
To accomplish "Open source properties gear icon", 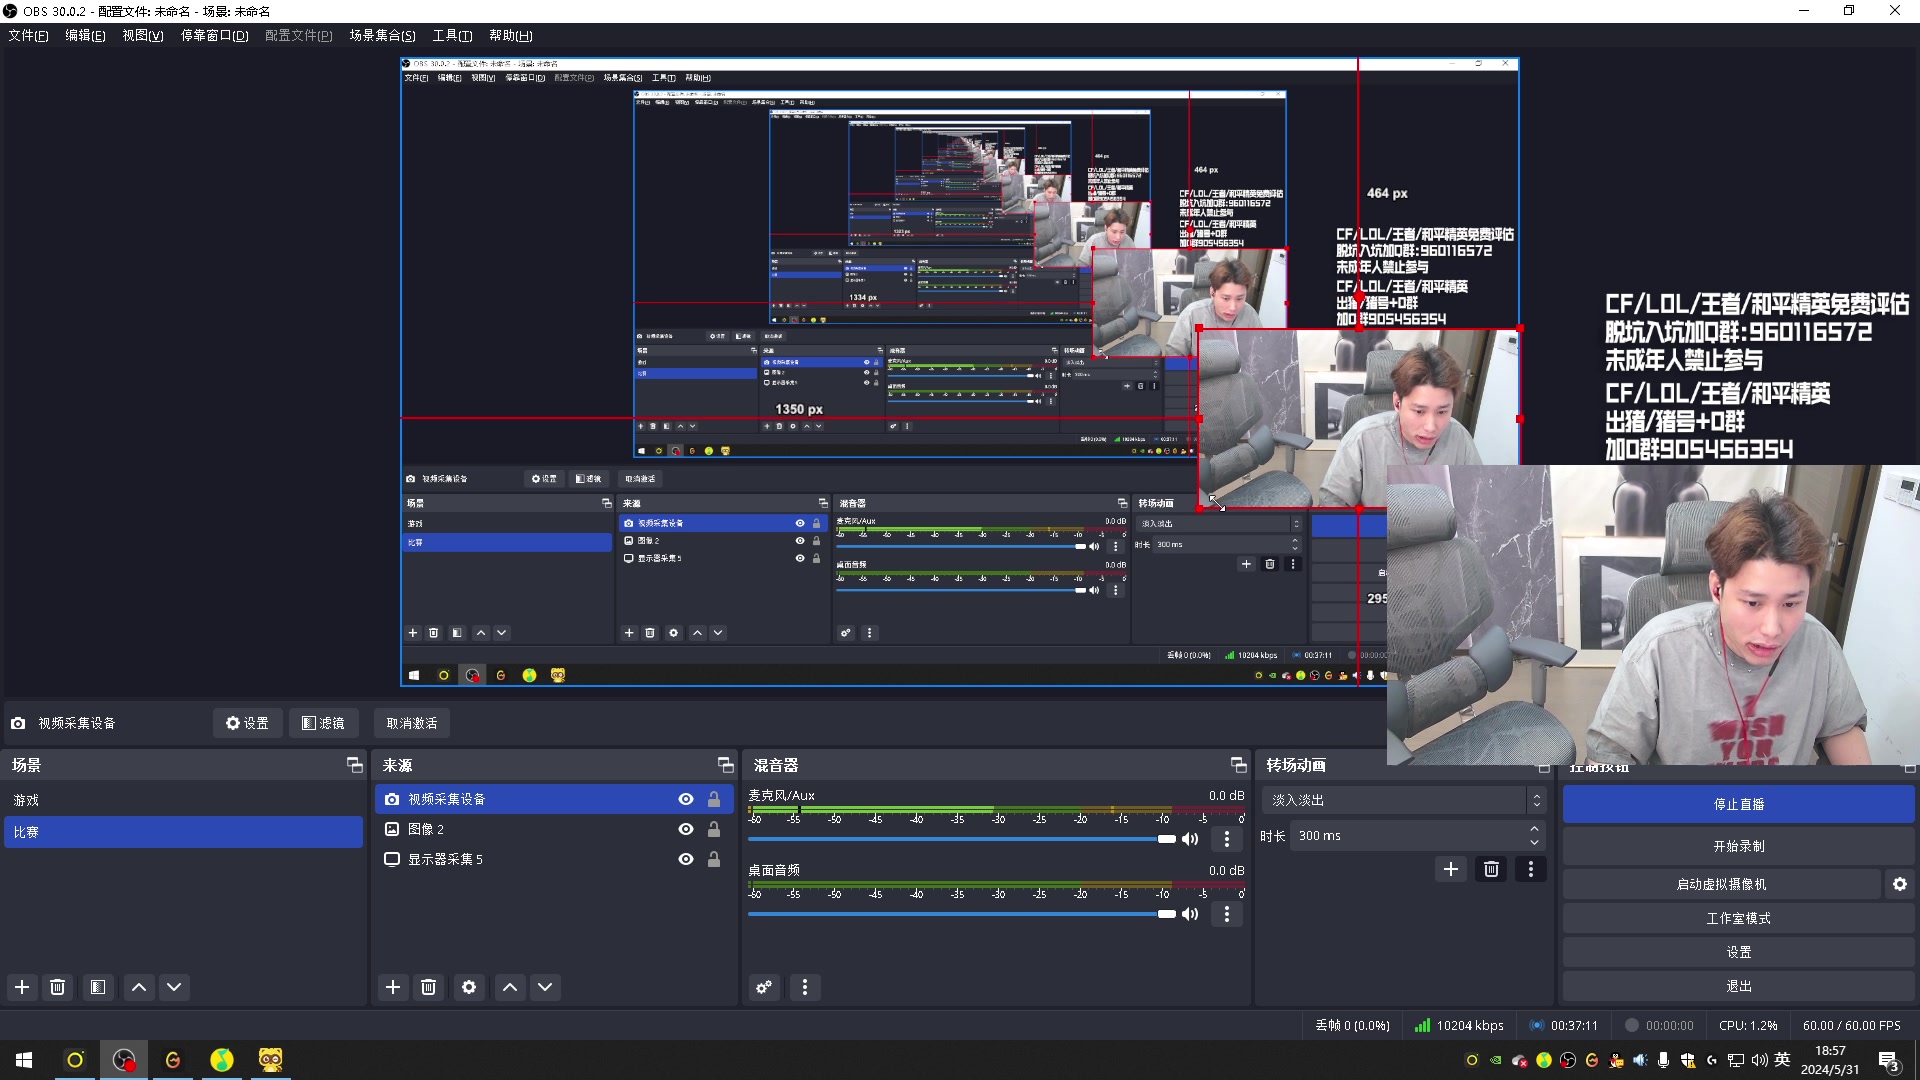I will pyautogui.click(x=469, y=987).
